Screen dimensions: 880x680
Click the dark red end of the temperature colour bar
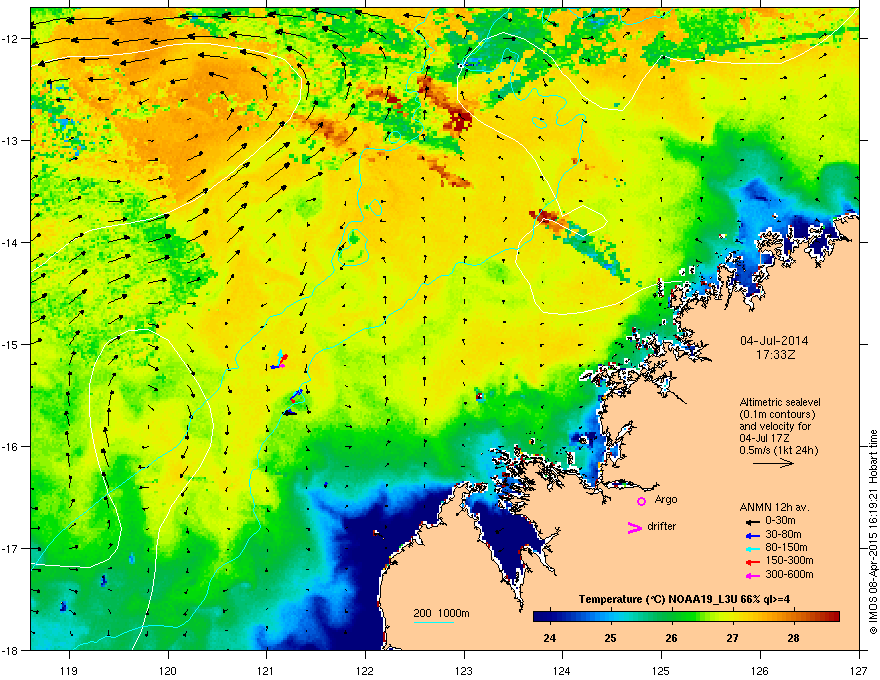click(833, 617)
